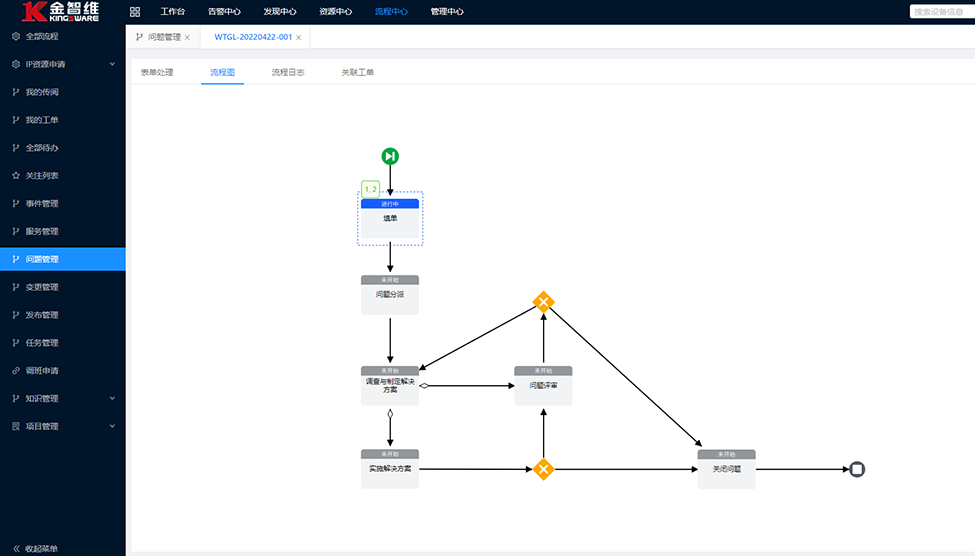Open 关注列表 sidebar item
This screenshot has width=975, height=556.
pyautogui.click(x=63, y=175)
